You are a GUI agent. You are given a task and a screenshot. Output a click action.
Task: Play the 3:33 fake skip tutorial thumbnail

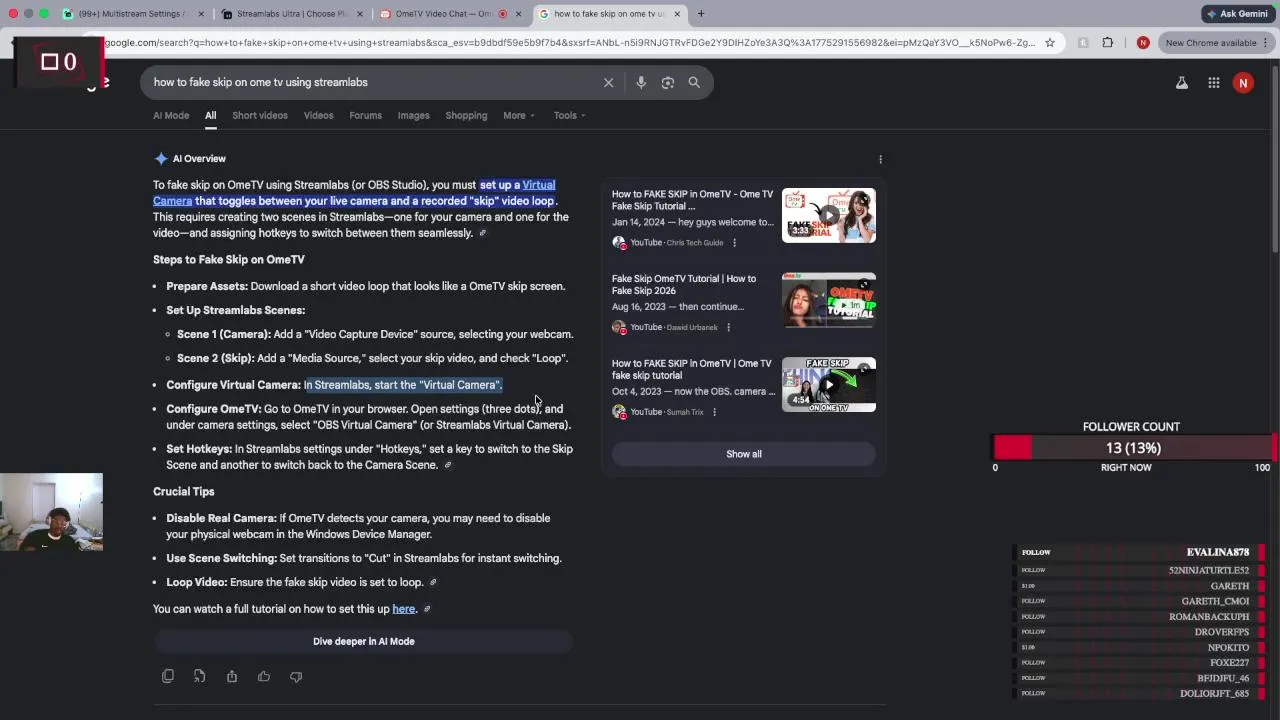point(829,215)
